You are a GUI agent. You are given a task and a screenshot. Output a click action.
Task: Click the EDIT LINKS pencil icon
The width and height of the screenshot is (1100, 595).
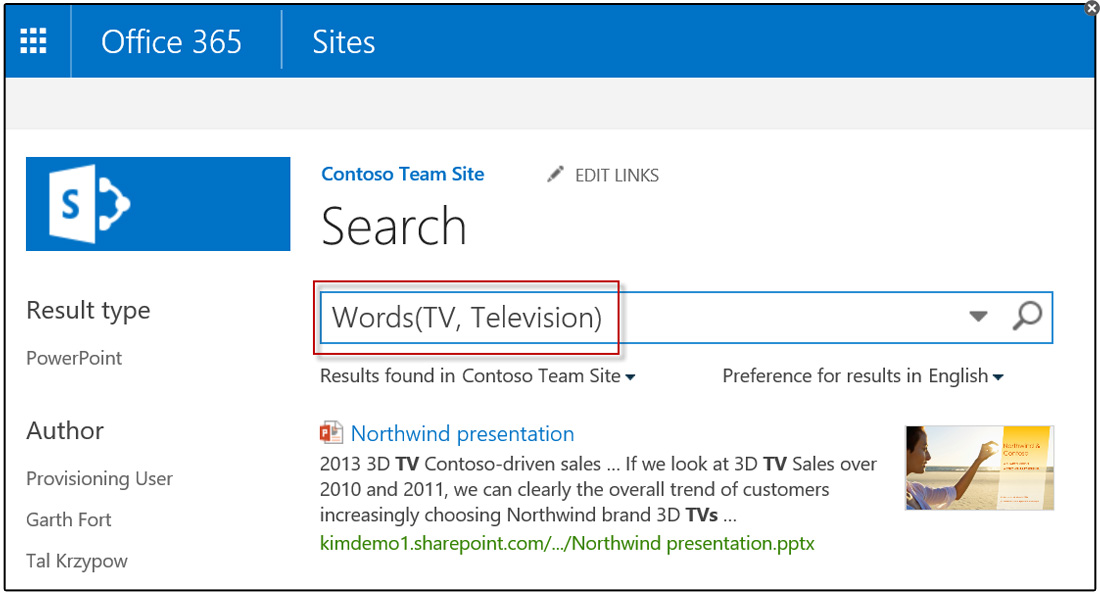click(x=556, y=174)
